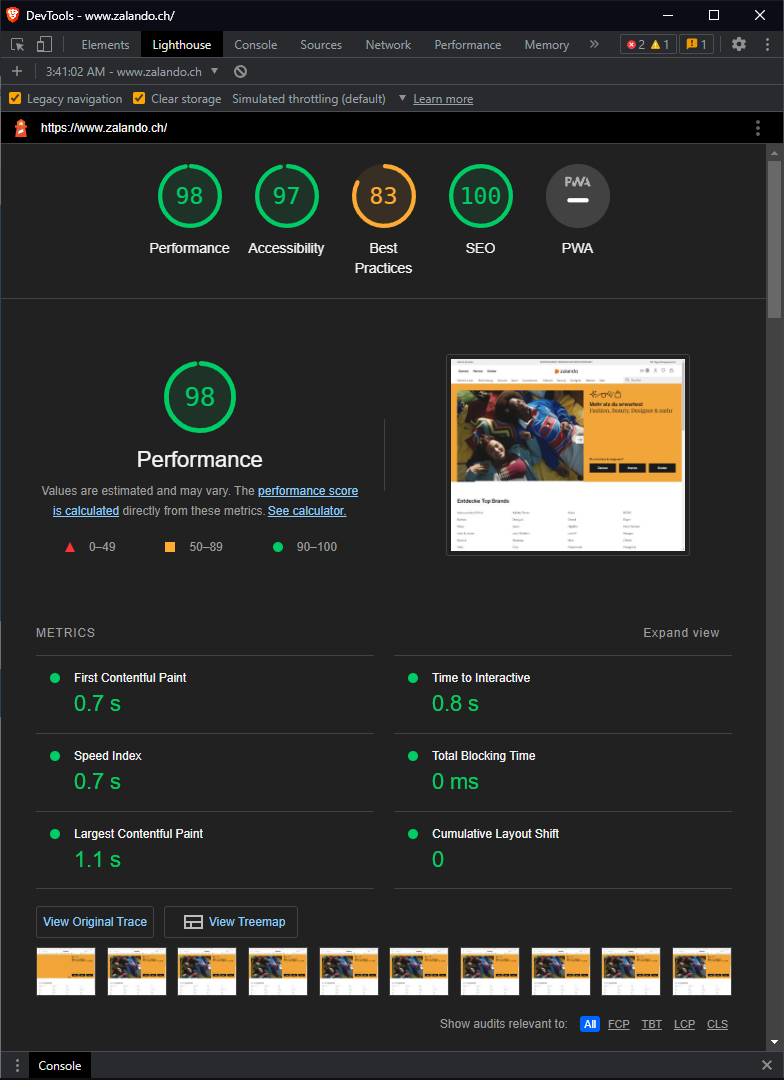Viewport: 784px width, 1080px height.
Task: Open the report selector dropdown arrow
Action: (x=214, y=71)
